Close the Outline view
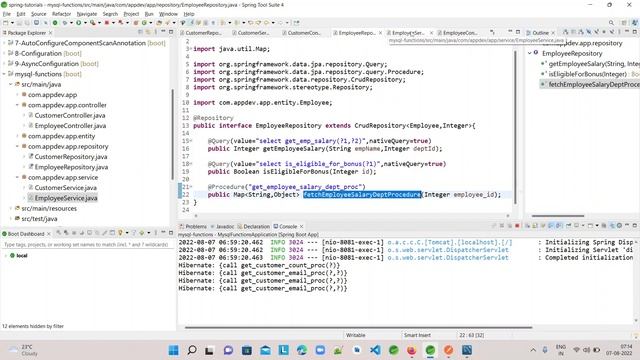 pos(553,33)
